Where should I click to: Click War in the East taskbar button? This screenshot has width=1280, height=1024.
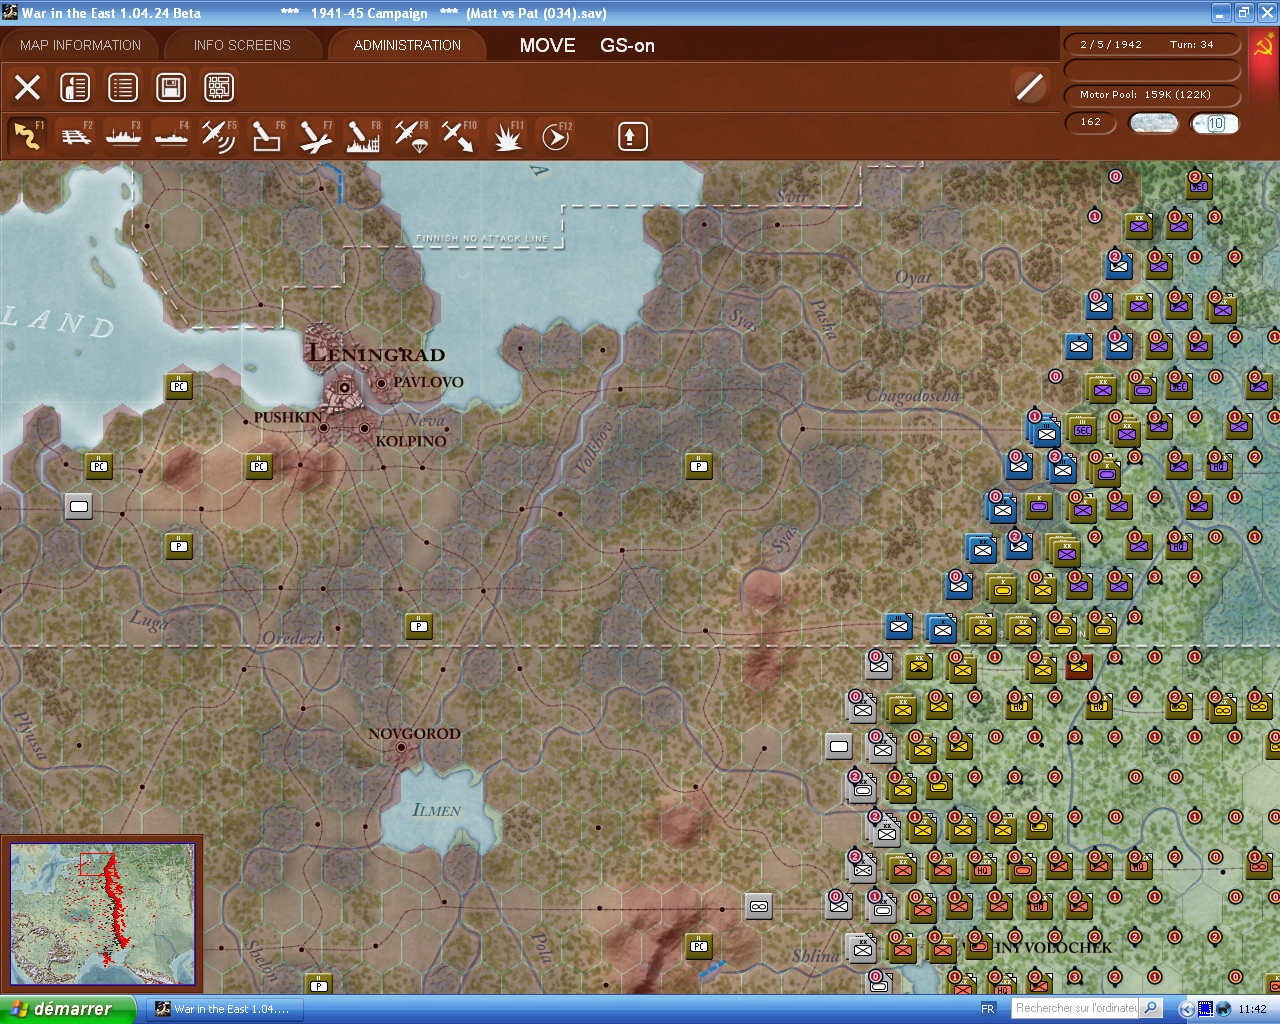[x=226, y=1009]
